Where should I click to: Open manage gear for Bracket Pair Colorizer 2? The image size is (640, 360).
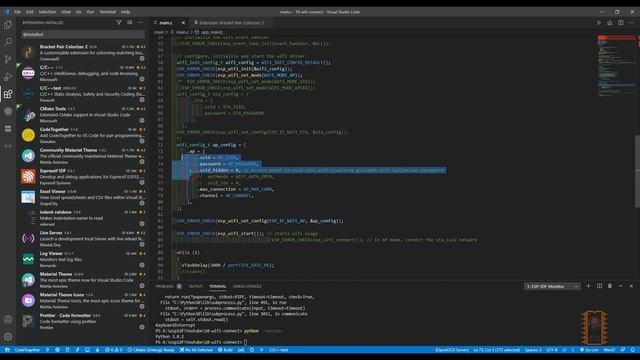click(142, 58)
